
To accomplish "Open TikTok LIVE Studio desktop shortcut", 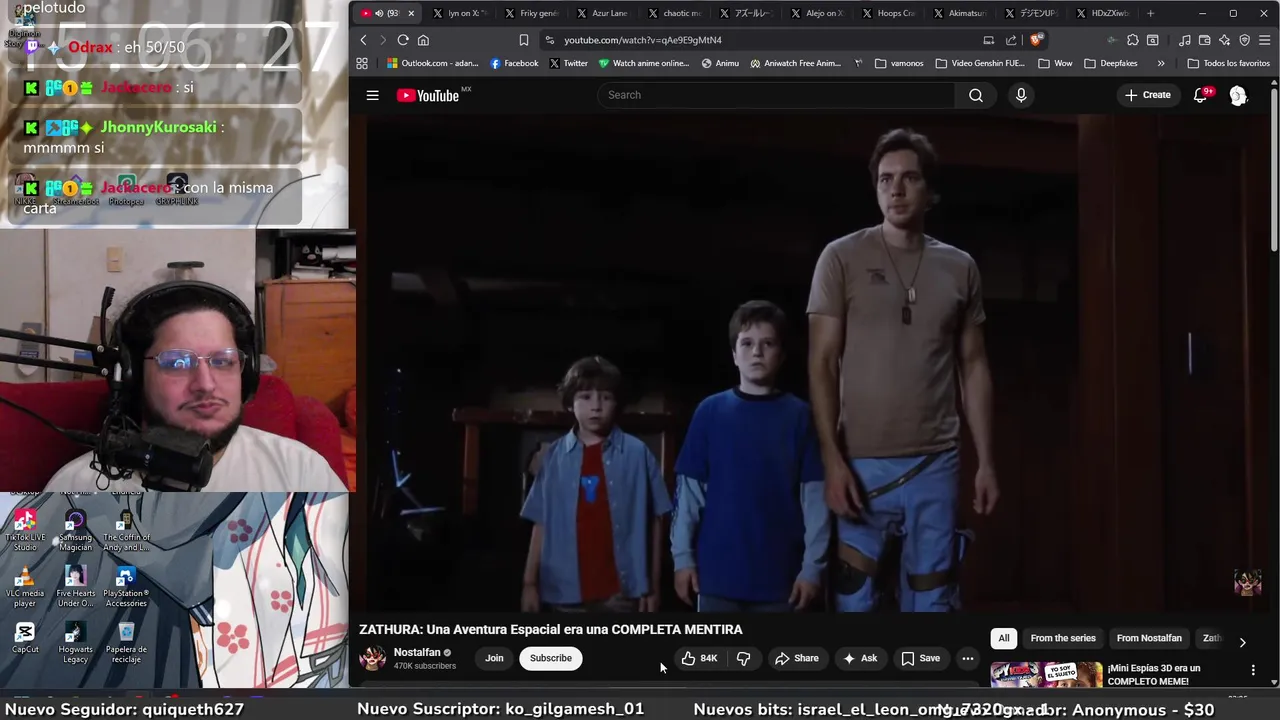I will click(x=25, y=531).
